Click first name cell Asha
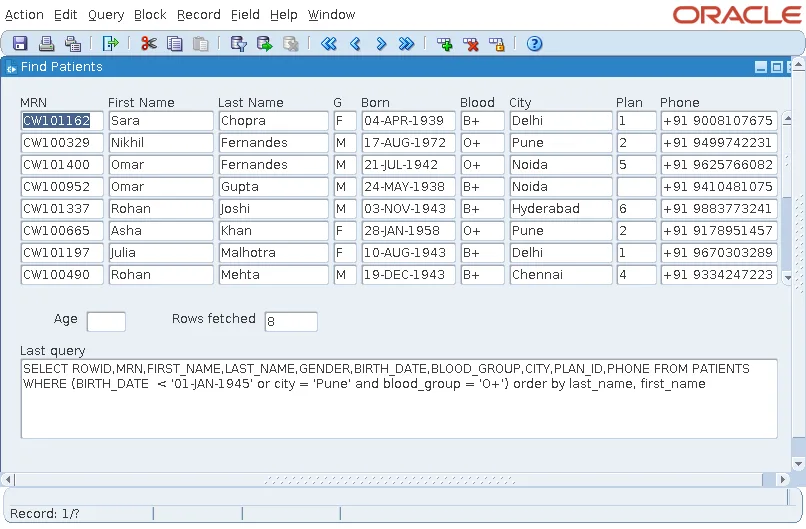The image size is (806, 529). point(161,231)
